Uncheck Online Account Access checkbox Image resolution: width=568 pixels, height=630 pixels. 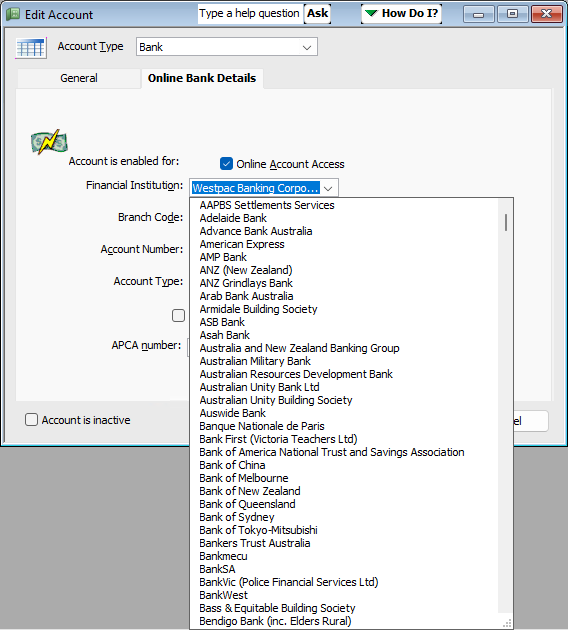pyautogui.click(x=226, y=164)
